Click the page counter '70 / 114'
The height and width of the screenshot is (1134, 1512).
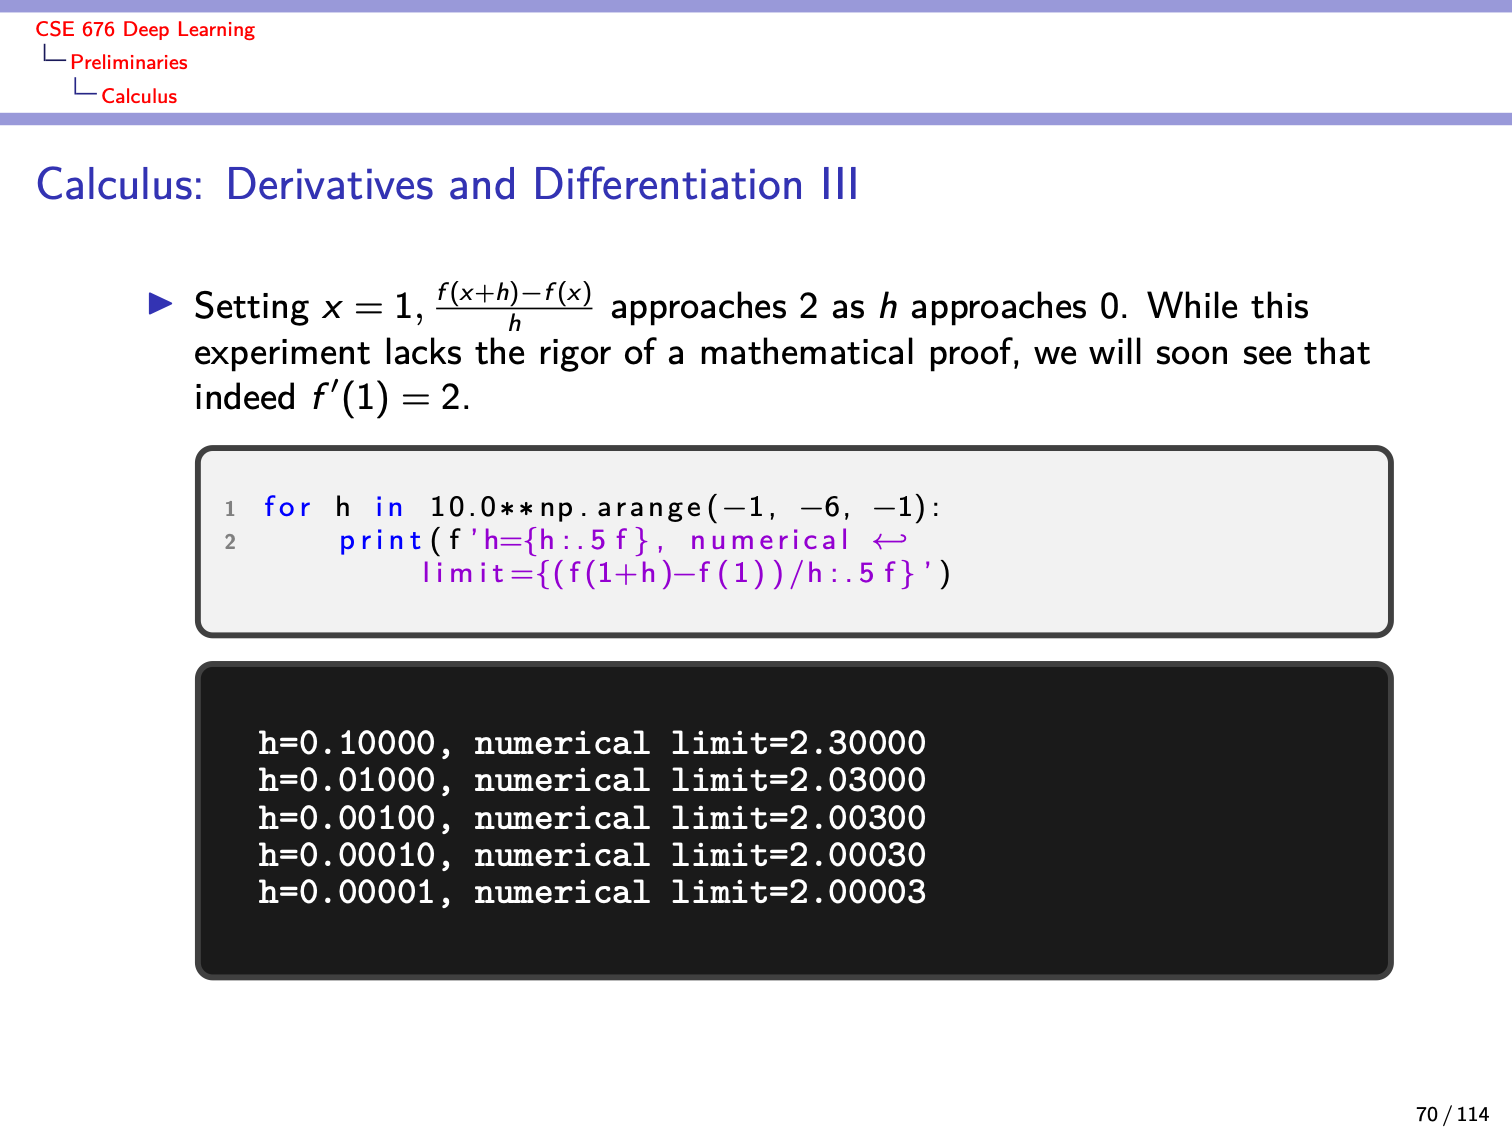pyautogui.click(x=1452, y=1114)
